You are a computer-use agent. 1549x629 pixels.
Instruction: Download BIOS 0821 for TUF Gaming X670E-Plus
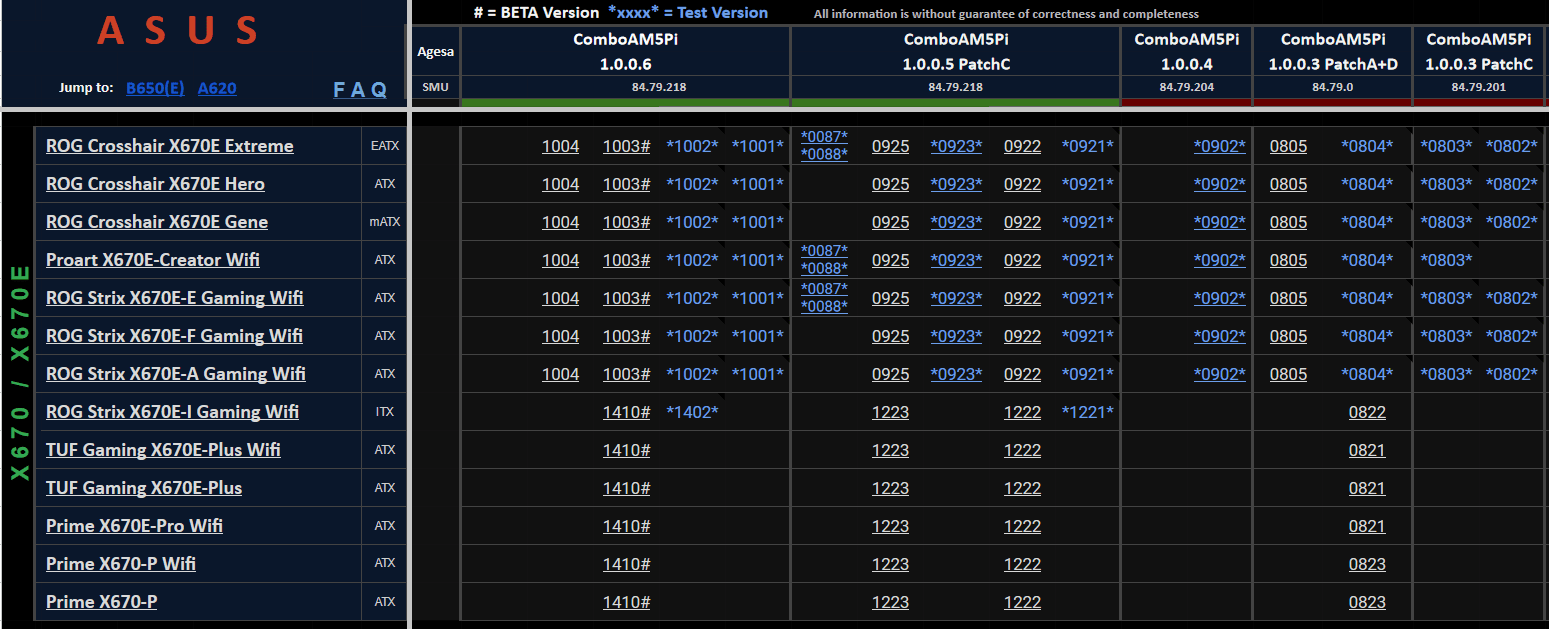click(x=1367, y=488)
